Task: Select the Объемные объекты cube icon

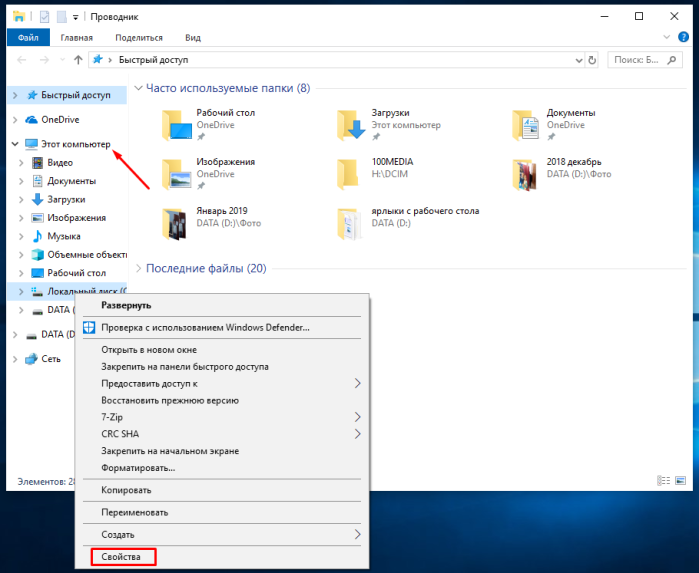Action: click(x=37, y=255)
